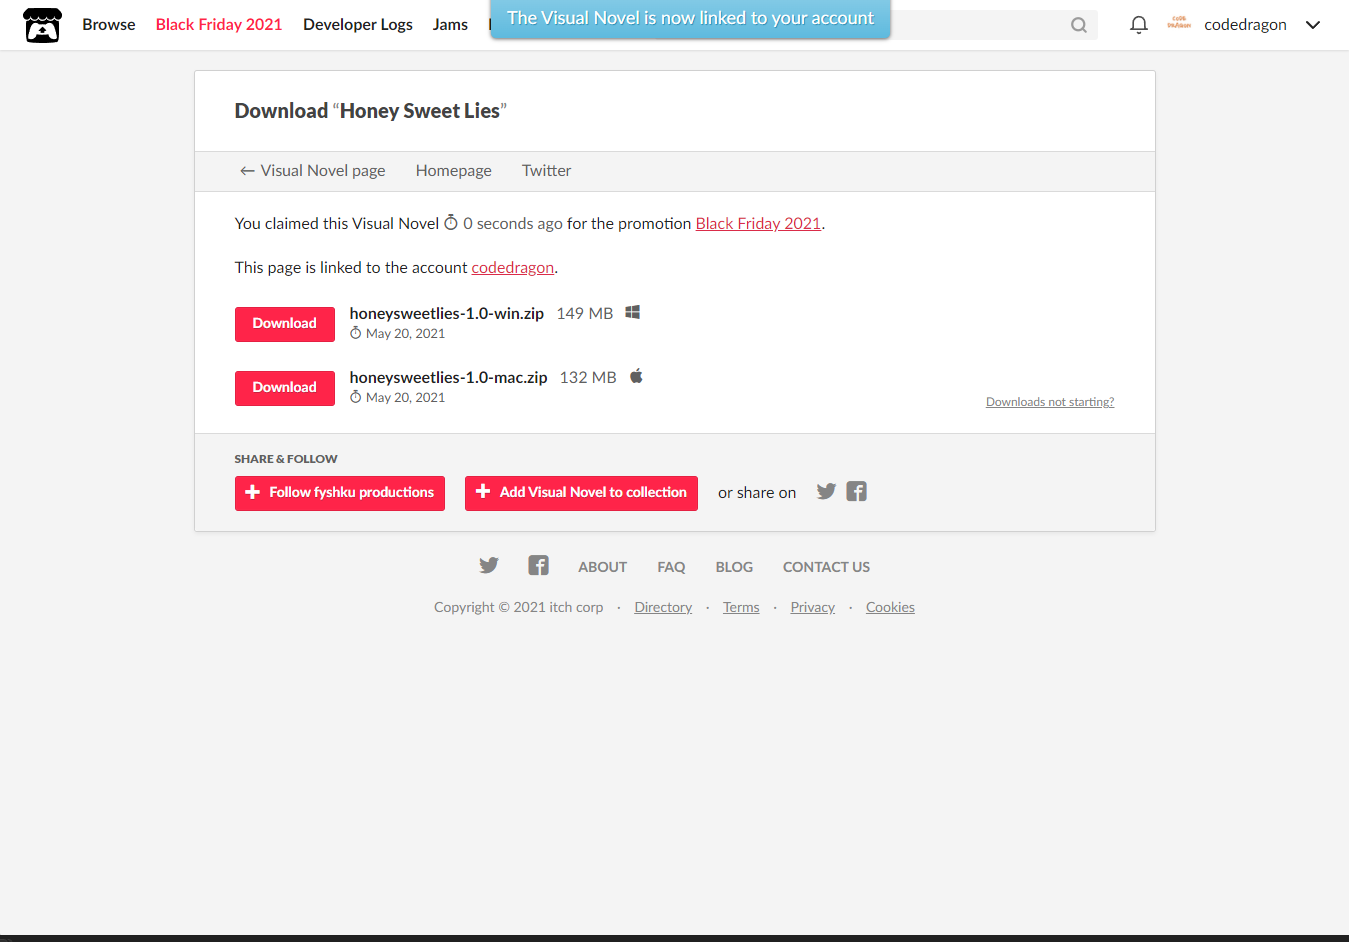This screenshot has width=1349, height=942.
Task: Open the Homepage link
Action: [454, 171]
